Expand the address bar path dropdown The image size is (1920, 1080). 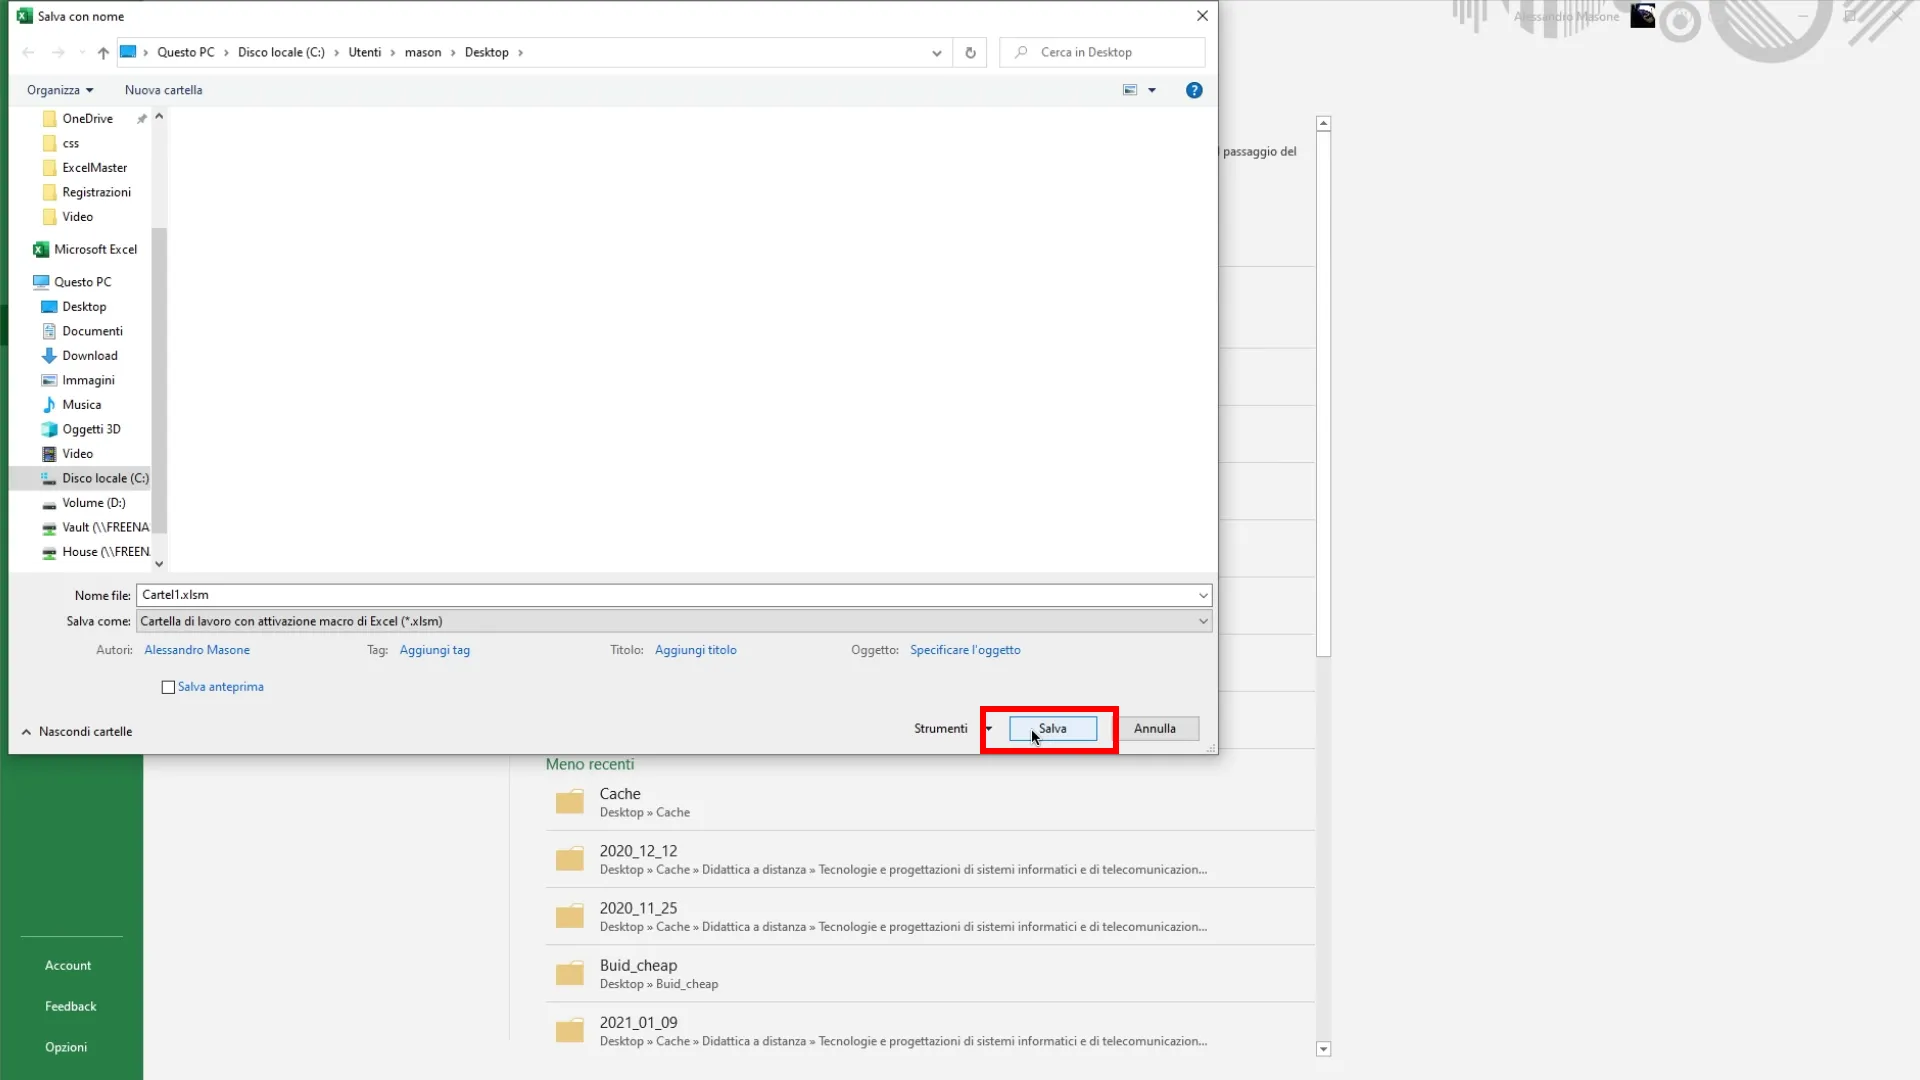936,53
